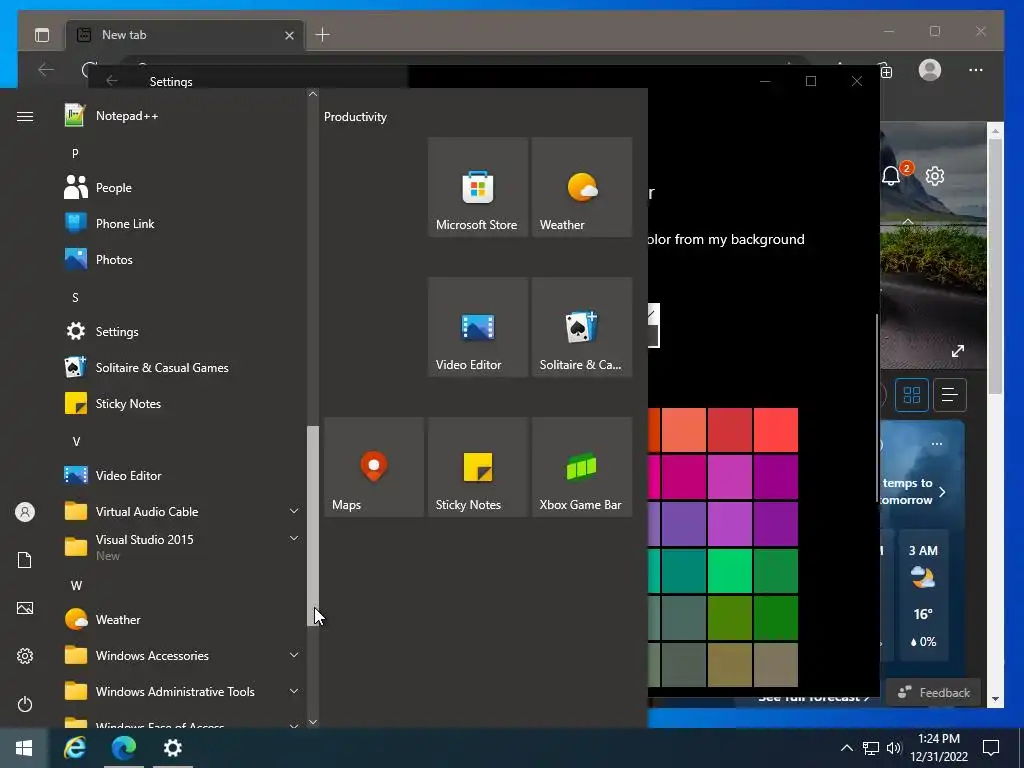This screenshot has width=1024, height=768.
Task: Click the volume speaker tray icon
Action: tap(894, 748)
